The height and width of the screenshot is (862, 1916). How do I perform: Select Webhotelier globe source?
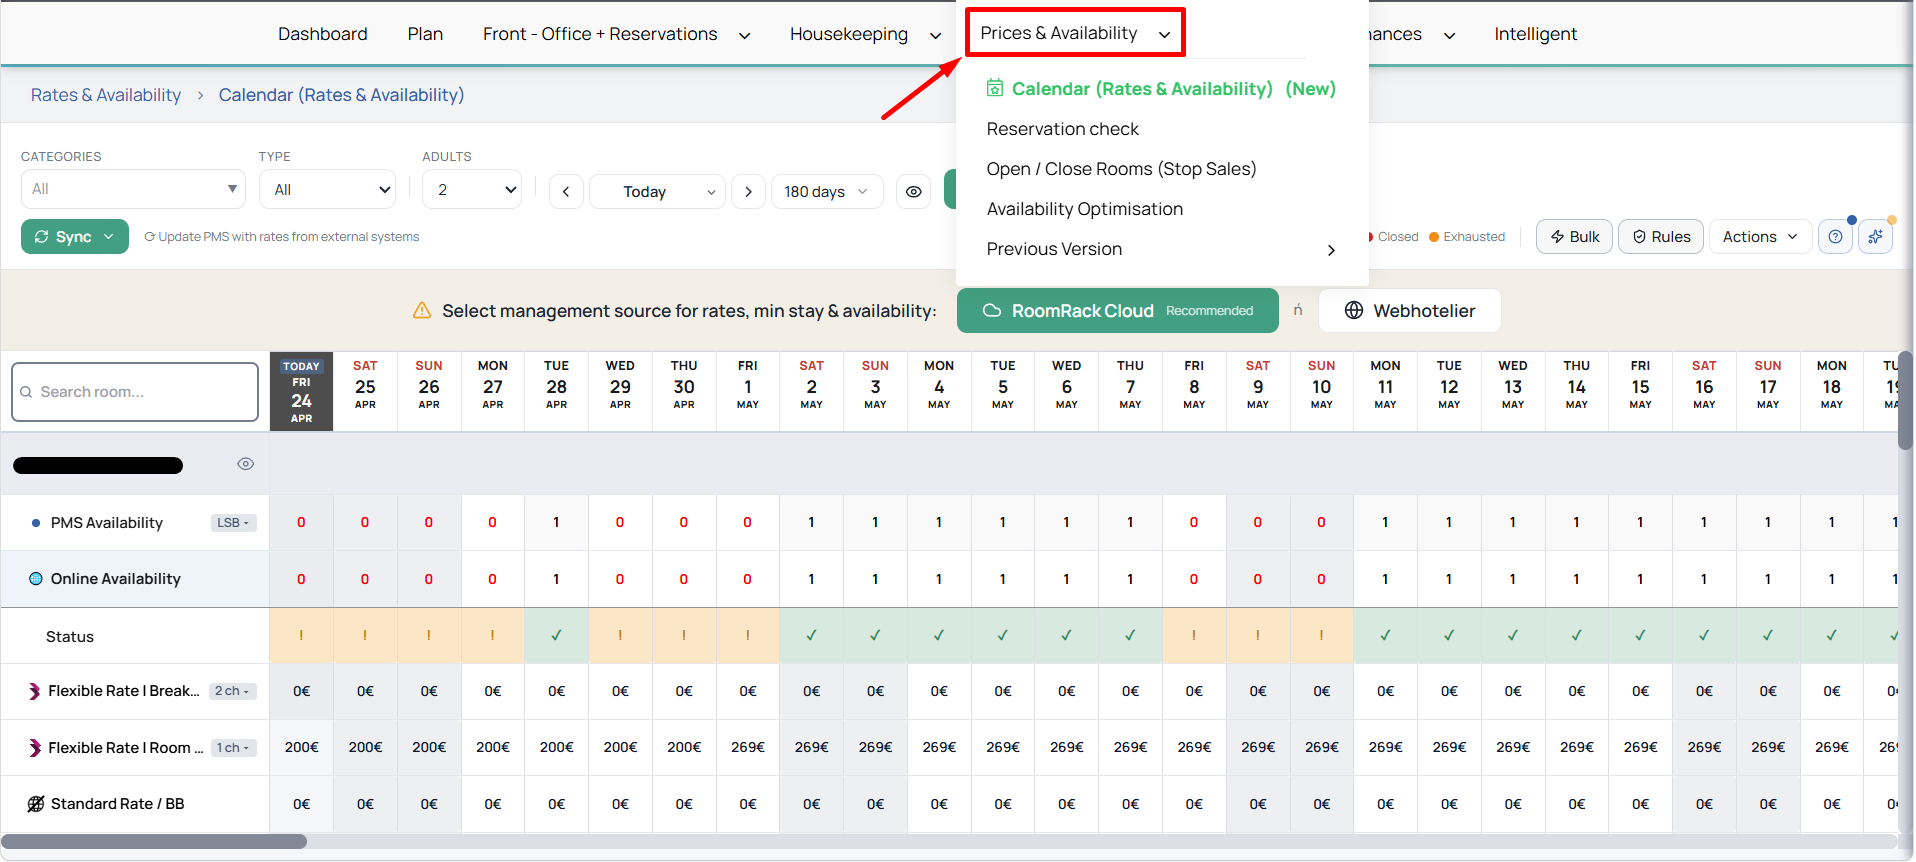(x=1409, y=311)
